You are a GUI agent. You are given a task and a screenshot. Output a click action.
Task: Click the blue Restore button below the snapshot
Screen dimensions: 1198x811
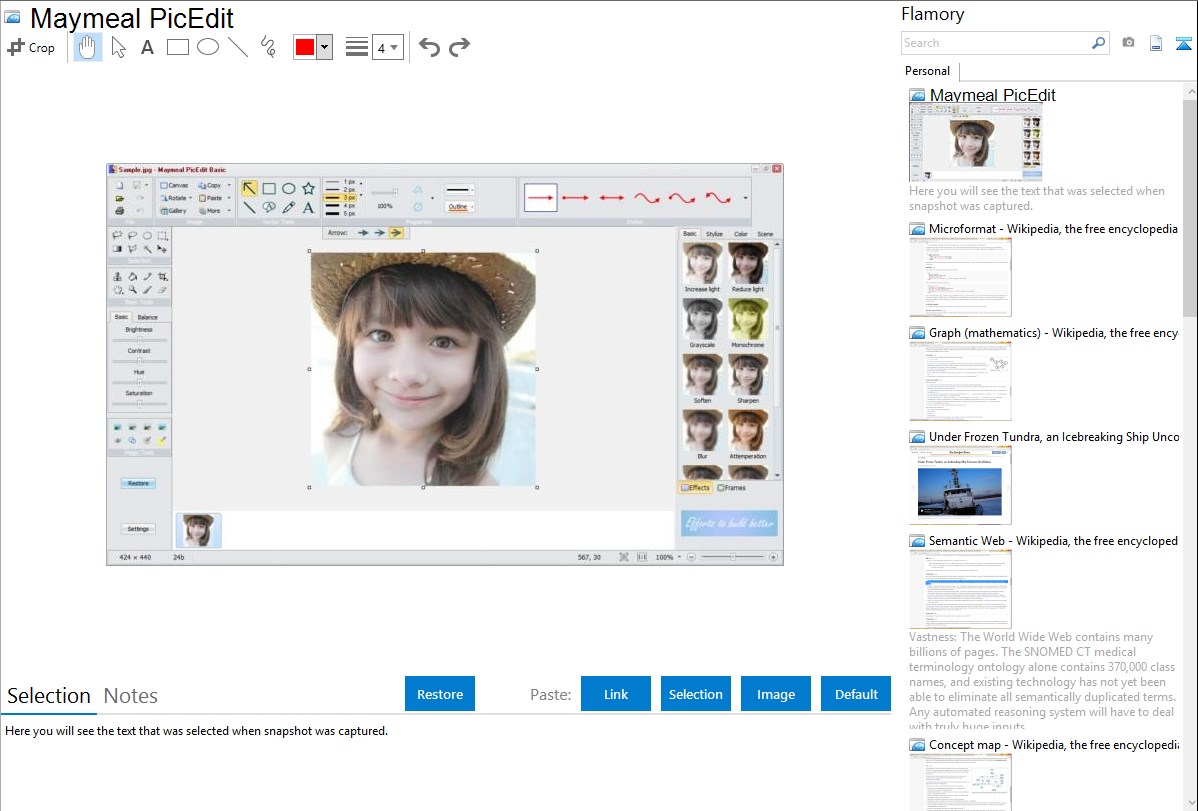click(x=440, y=694)
